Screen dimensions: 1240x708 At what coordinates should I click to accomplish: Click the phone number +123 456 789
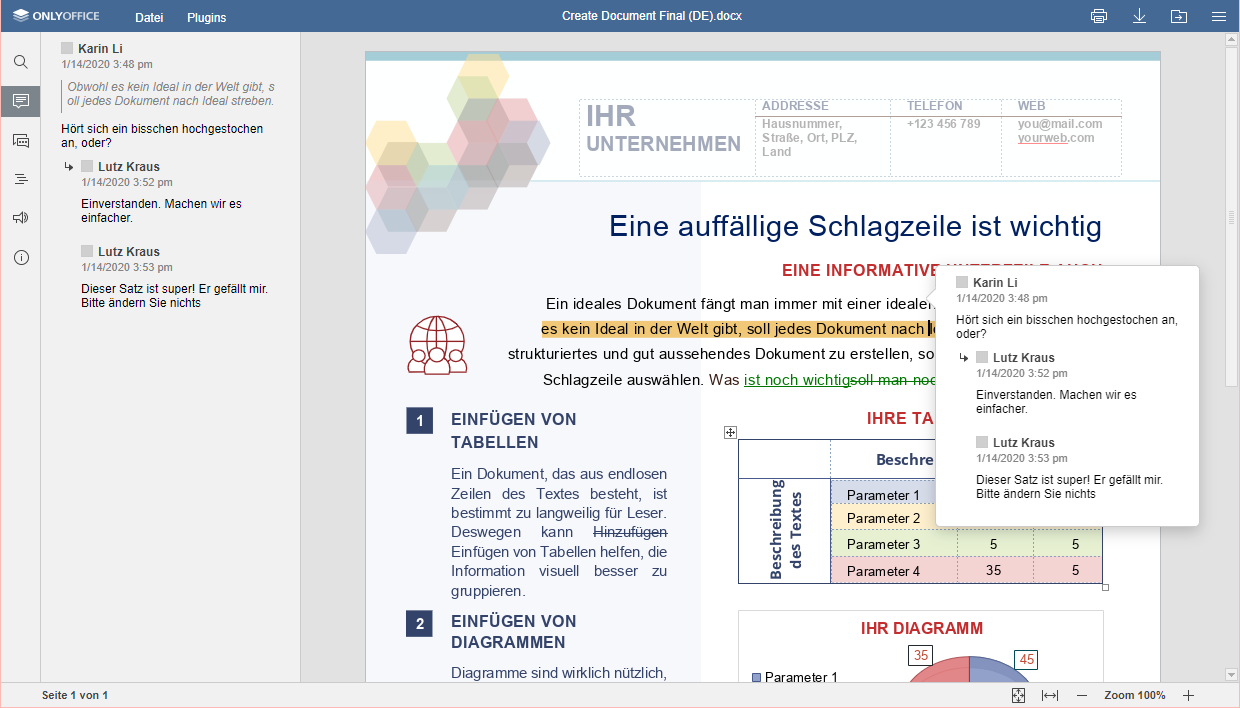944,124
